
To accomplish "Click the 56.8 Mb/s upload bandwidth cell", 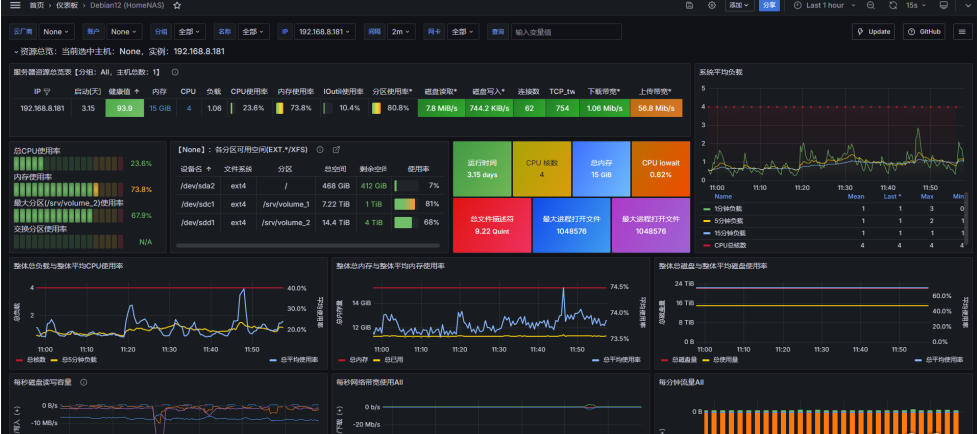I will click(x=656, y=108).
